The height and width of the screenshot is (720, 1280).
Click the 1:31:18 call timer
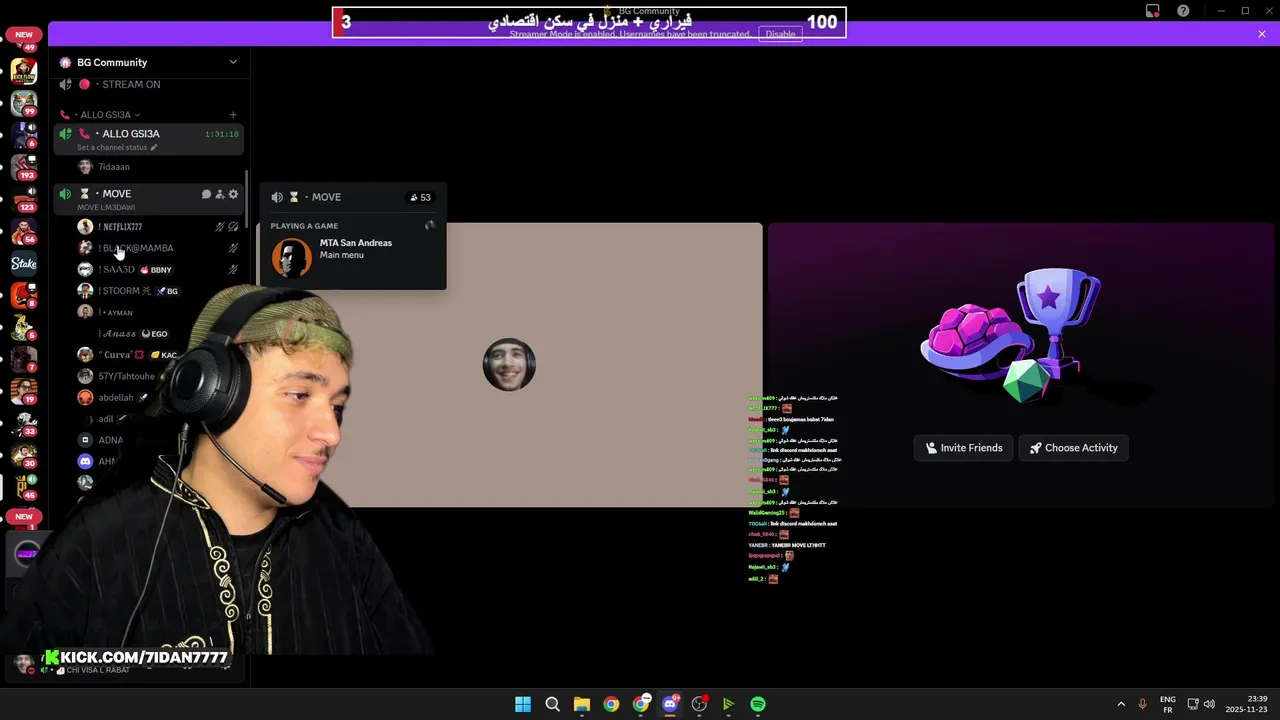(x=222, y=134)
